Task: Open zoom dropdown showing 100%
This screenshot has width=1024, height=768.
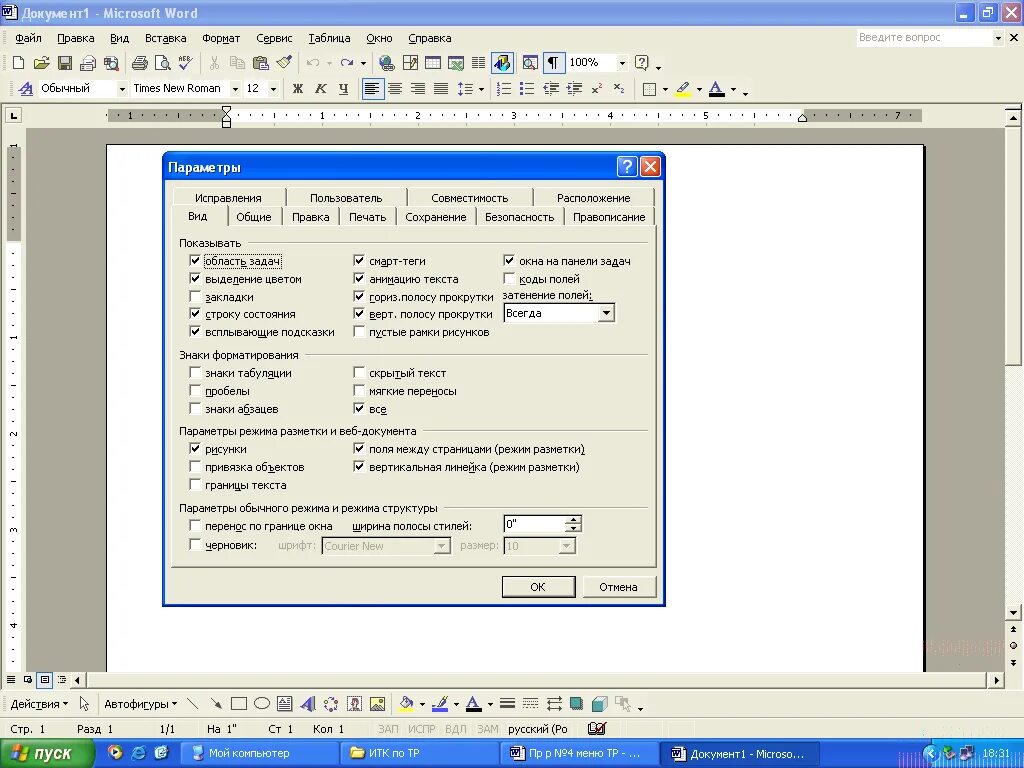Action: tap(622, 63)
